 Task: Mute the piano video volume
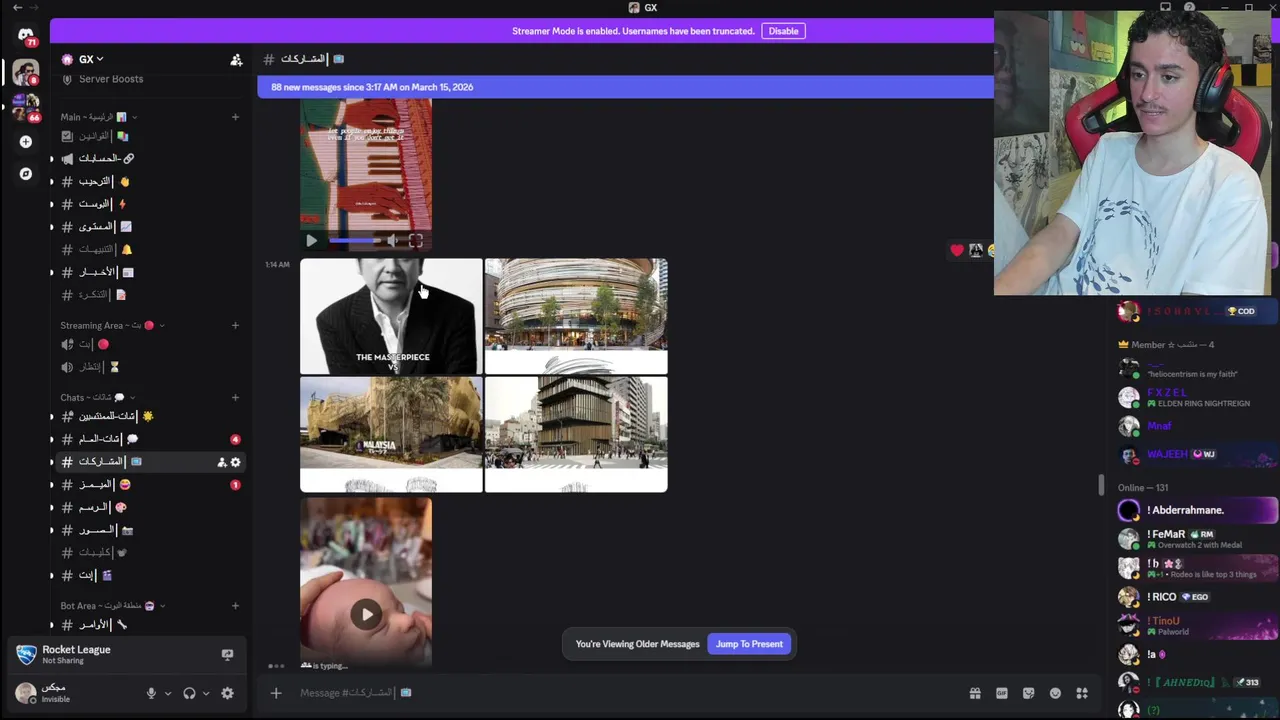[392, 240]
